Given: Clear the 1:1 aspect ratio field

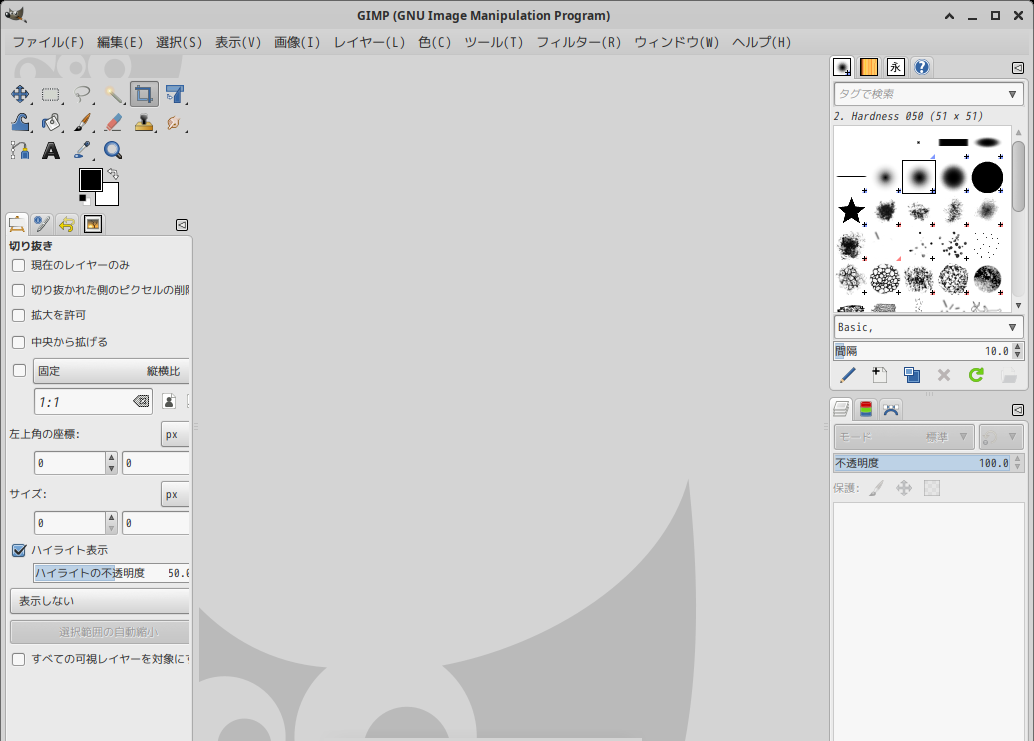Looking at the screenshot, I should point(141,401).
